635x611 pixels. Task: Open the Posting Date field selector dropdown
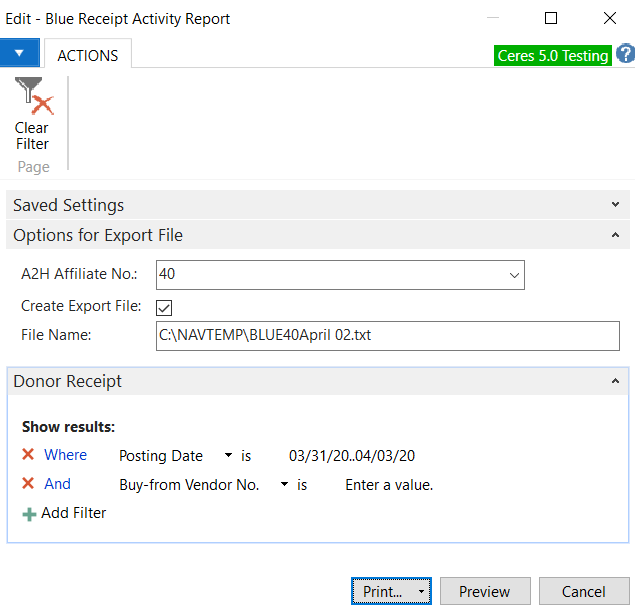(229, 456)
